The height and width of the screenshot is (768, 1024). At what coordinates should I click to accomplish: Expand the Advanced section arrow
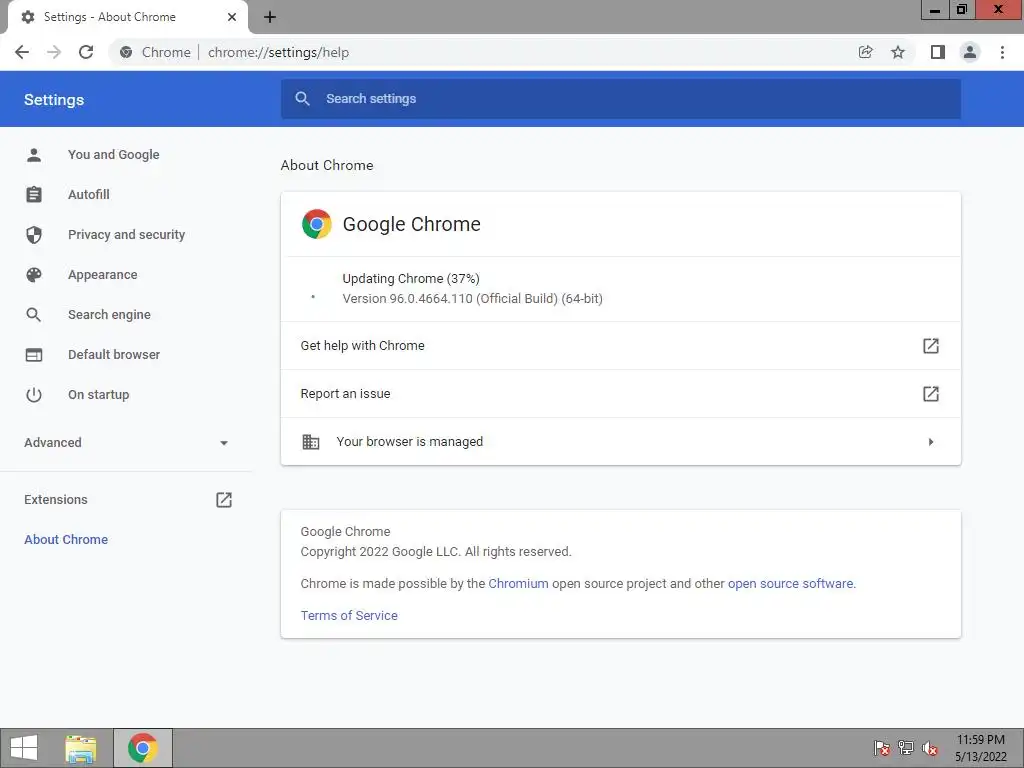(x=224, y=443)
